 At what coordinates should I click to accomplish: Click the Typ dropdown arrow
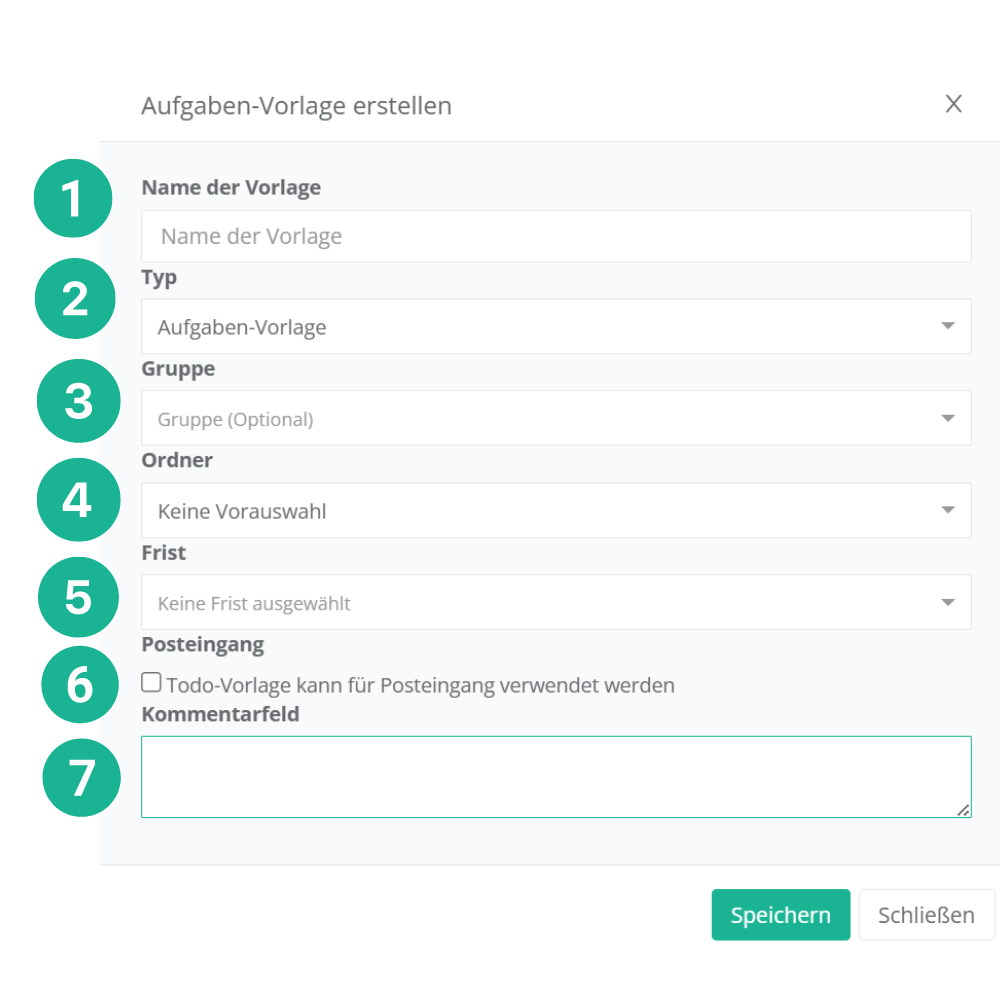pos(948,327)
